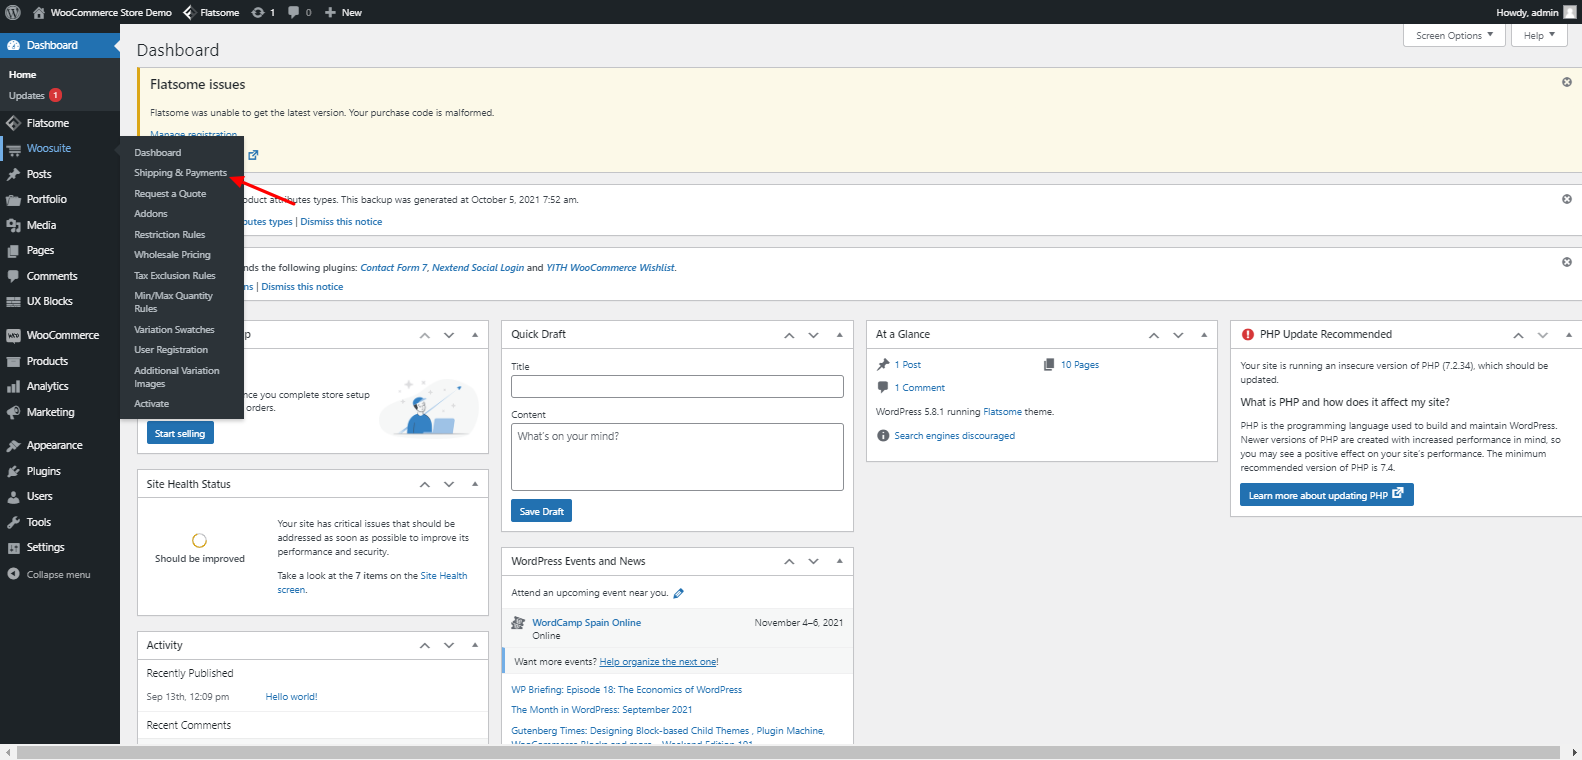1582x760 pixels.
Task: Open the WordCamp Spain Online link
Action: click(x=586, y=623)
